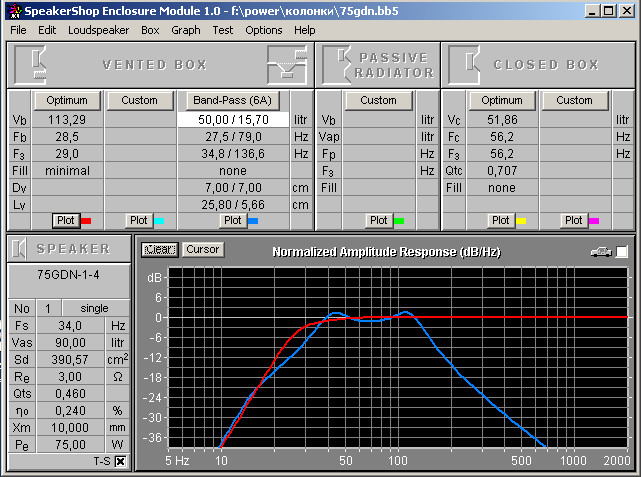Screen dimensions: 641x477
Task: Click the speaker icon in Speaker panel
Action: (x=21, y=249)
